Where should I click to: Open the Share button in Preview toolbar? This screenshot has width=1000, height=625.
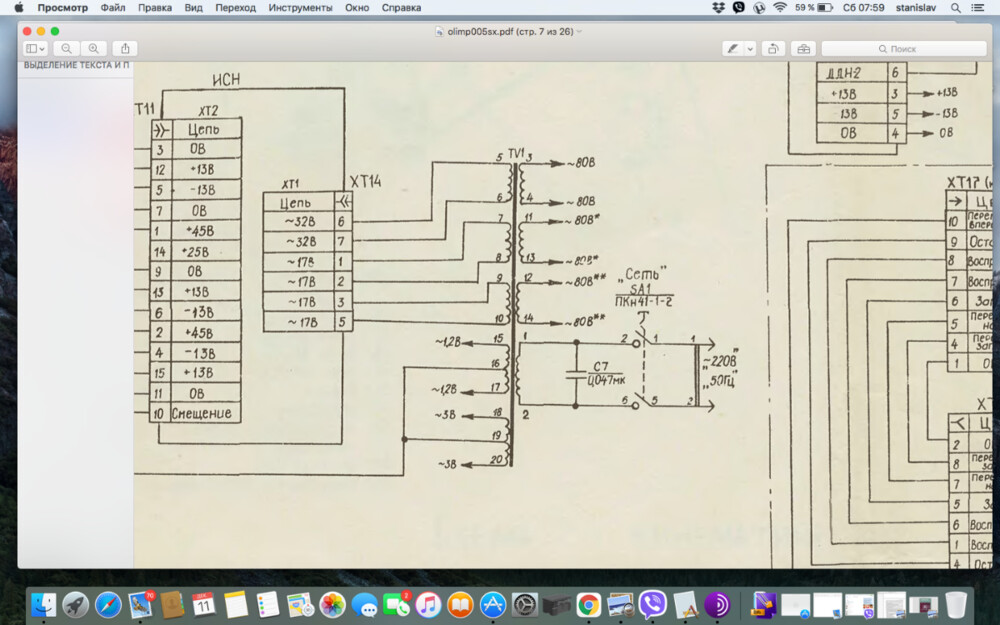[125, 48]
